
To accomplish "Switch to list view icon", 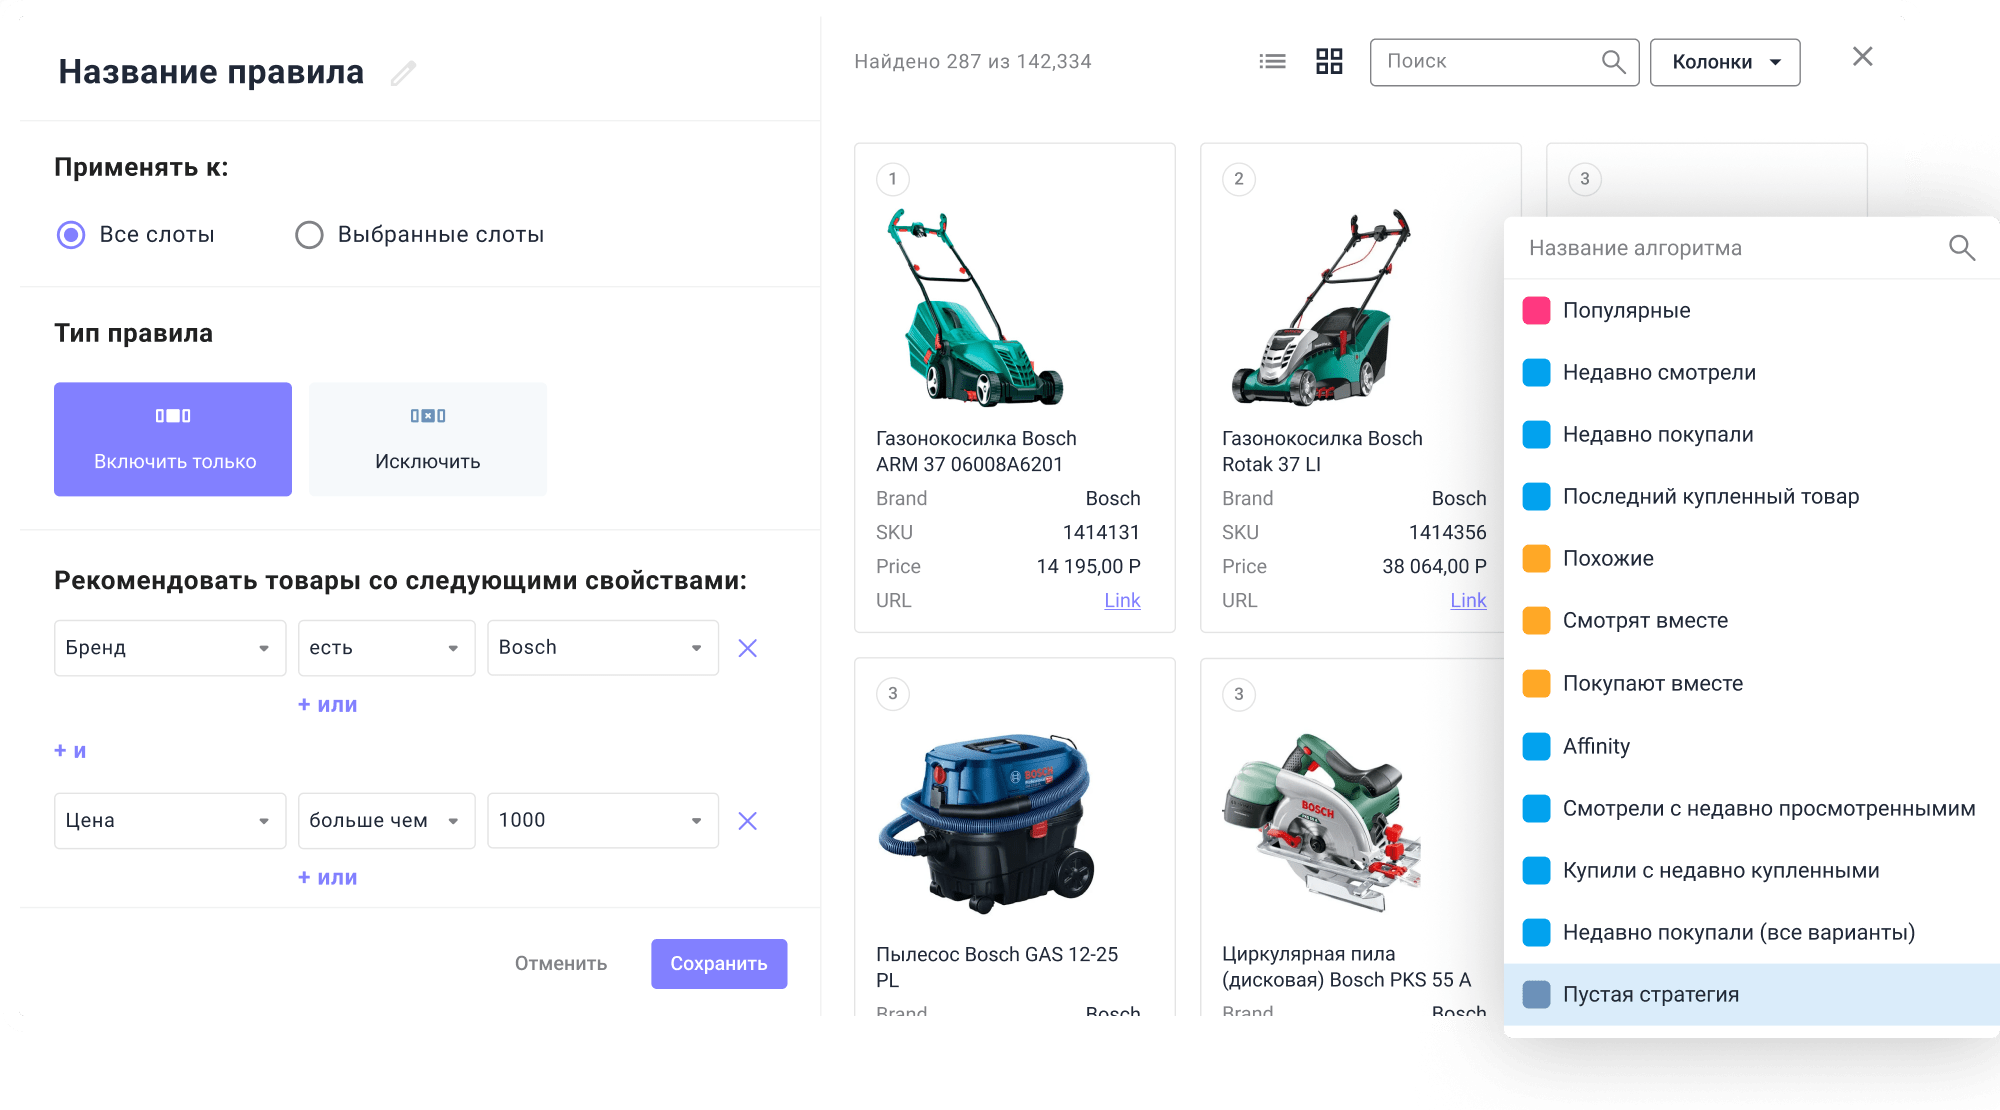I will pos(1272,62).
